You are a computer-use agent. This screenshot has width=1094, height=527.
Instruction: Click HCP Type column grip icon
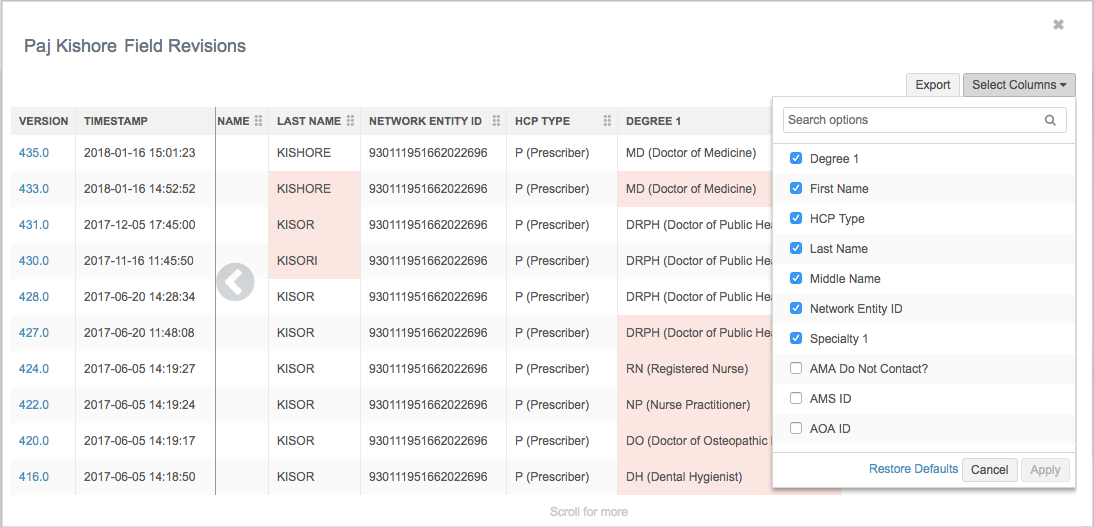(x=607, y=121)
